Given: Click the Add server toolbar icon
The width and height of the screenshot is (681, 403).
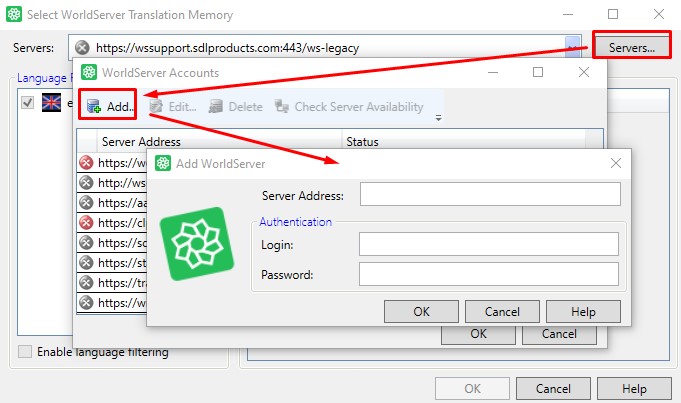Looking at the screenshot, I should click(x=94, y=107).
